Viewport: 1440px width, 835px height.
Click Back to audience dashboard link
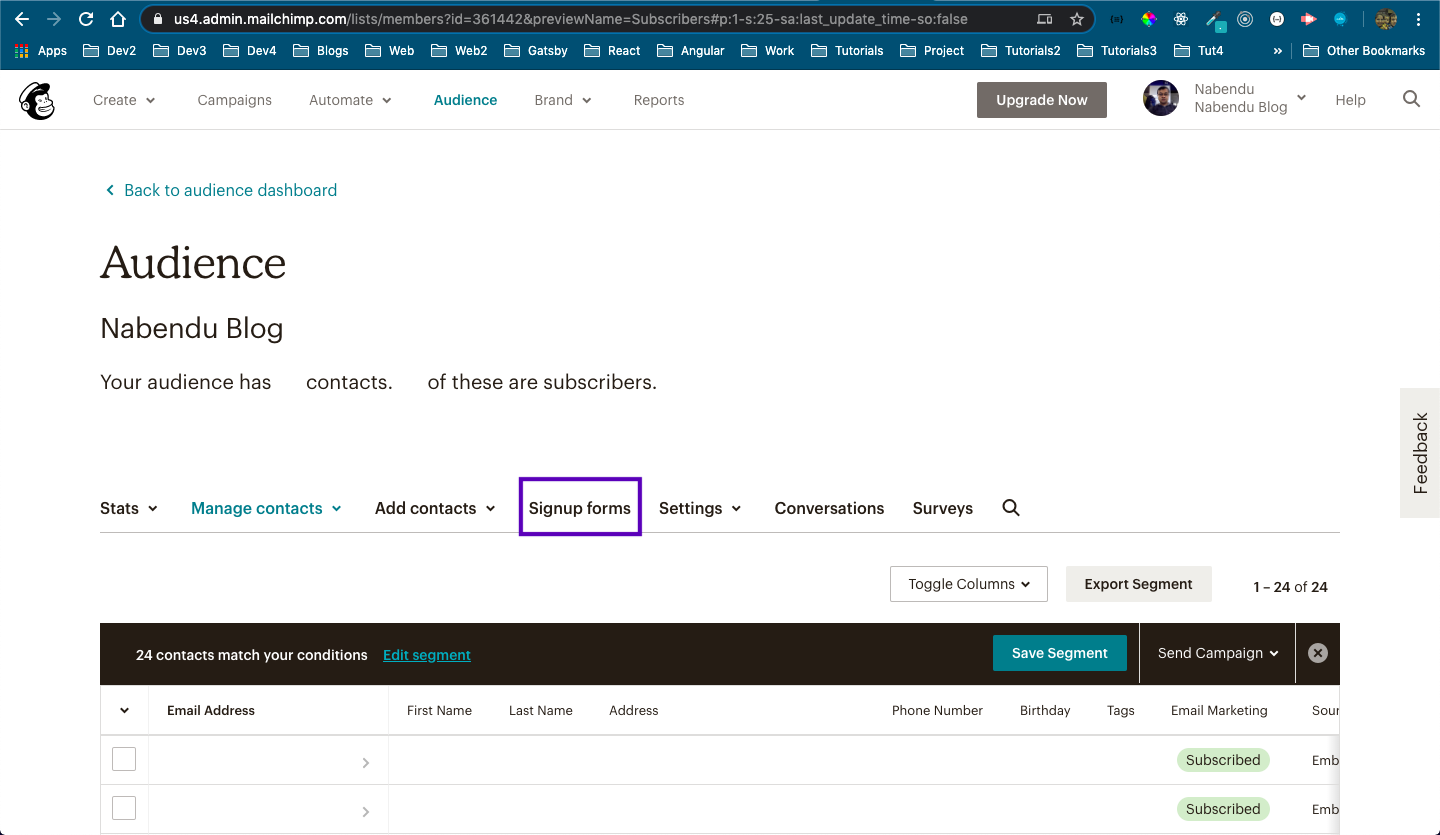coord(221,190)
